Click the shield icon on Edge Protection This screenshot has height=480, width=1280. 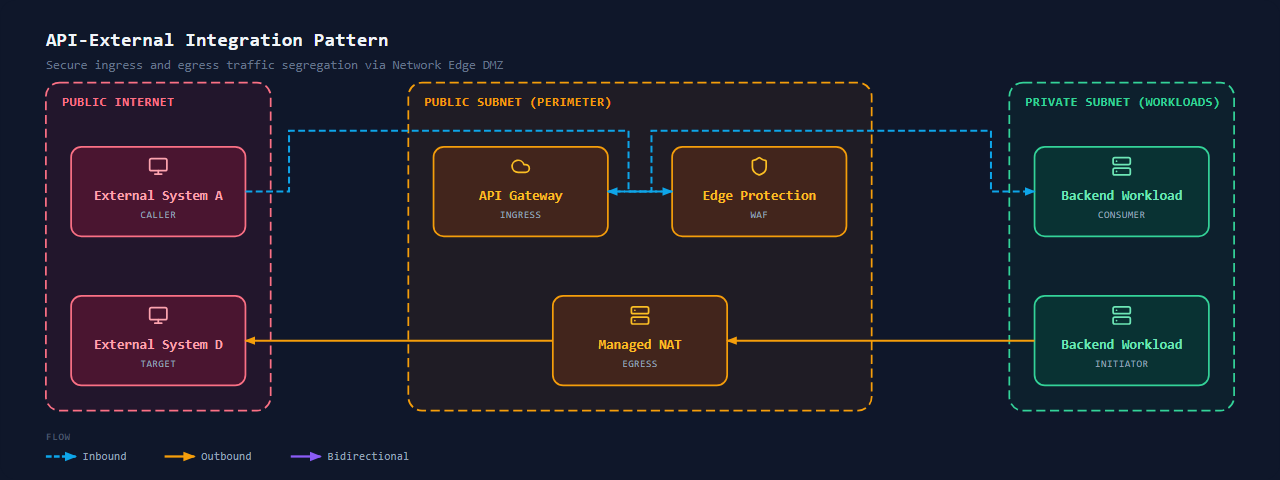[759, 166]
